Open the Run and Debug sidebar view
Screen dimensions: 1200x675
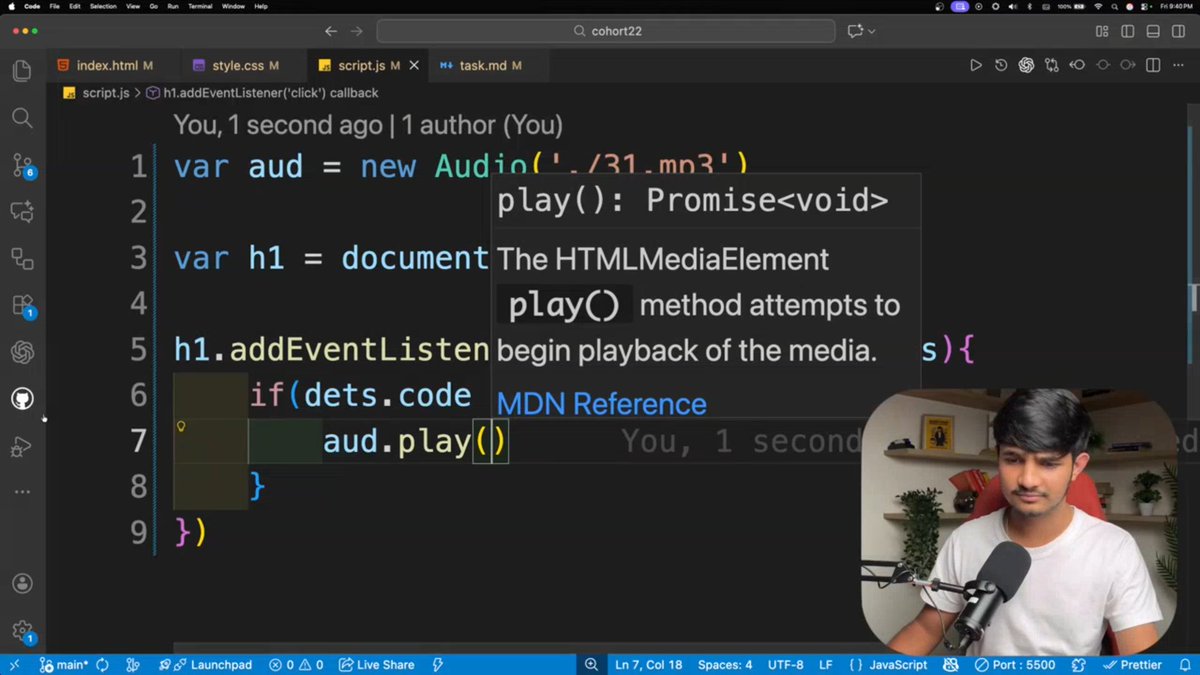click(22, 445)
